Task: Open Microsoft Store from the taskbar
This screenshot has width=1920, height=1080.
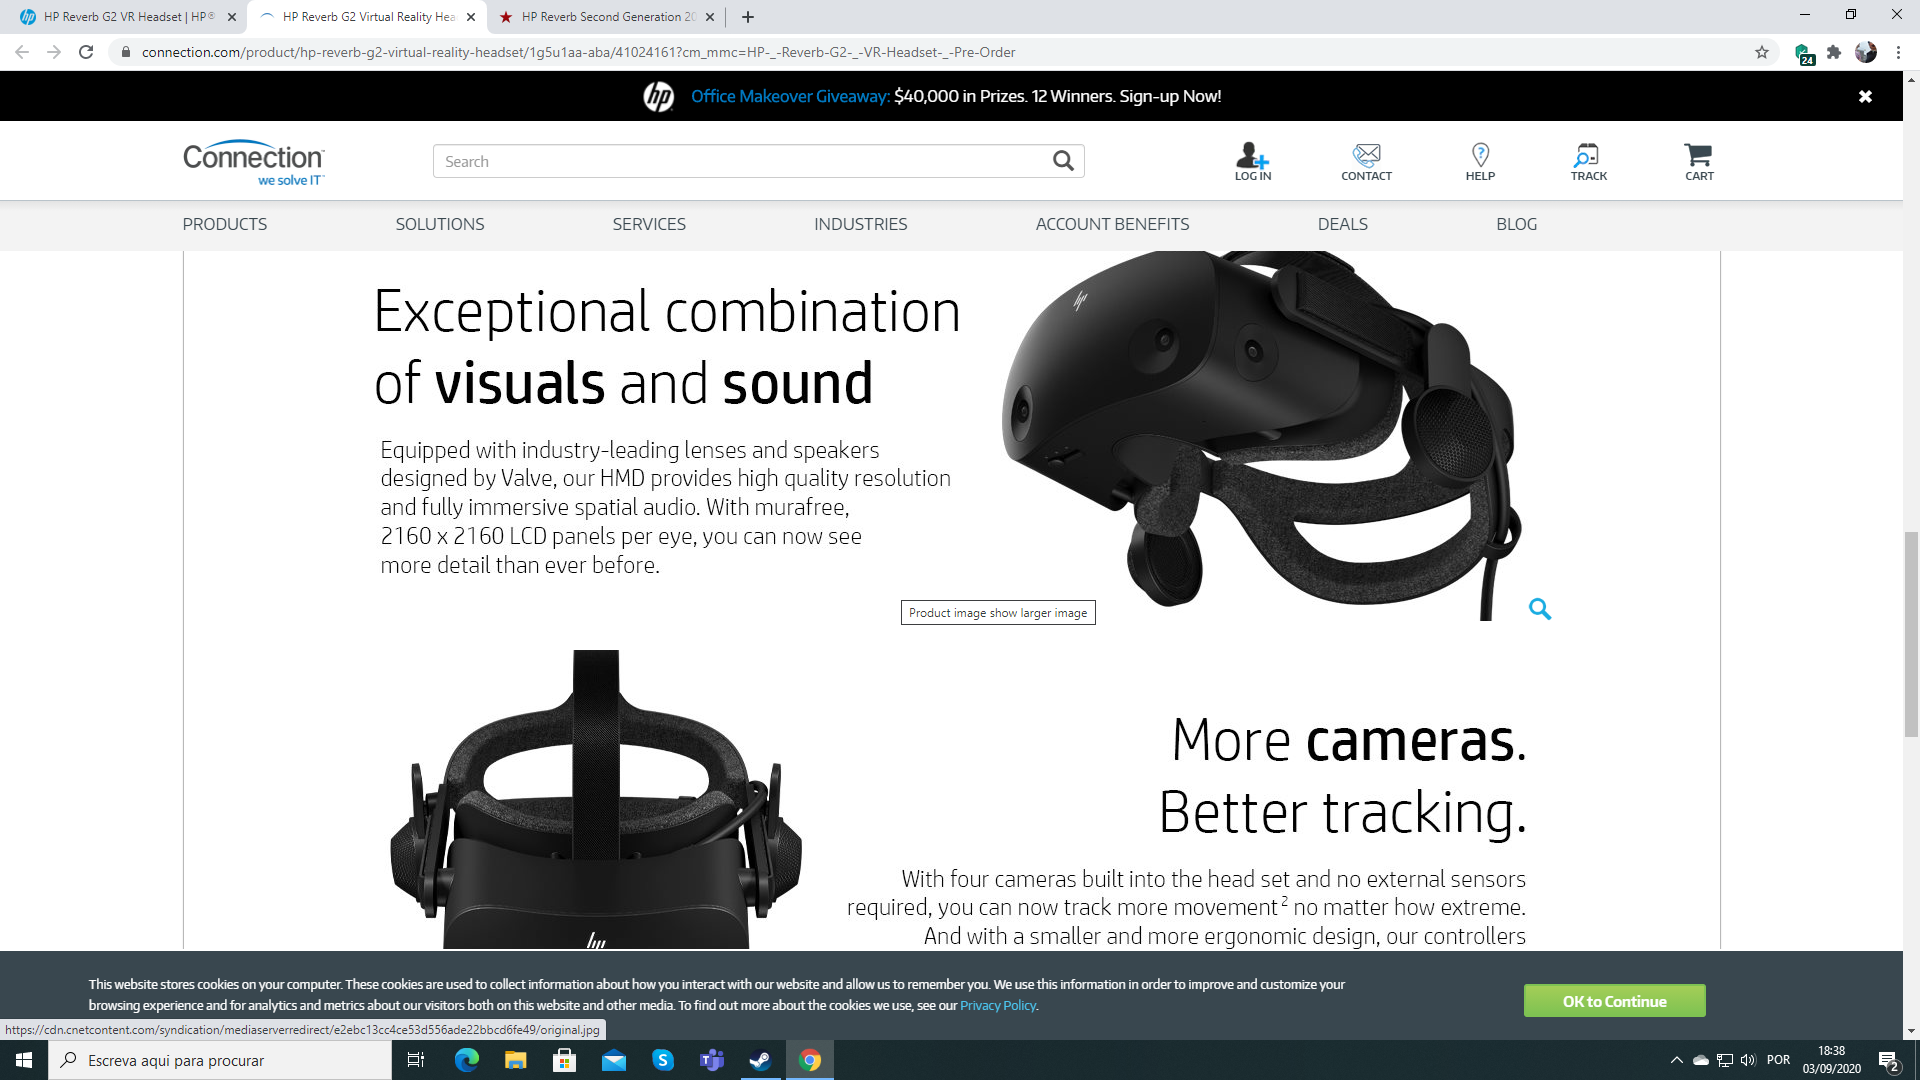Action: (x=565, y=1060)
